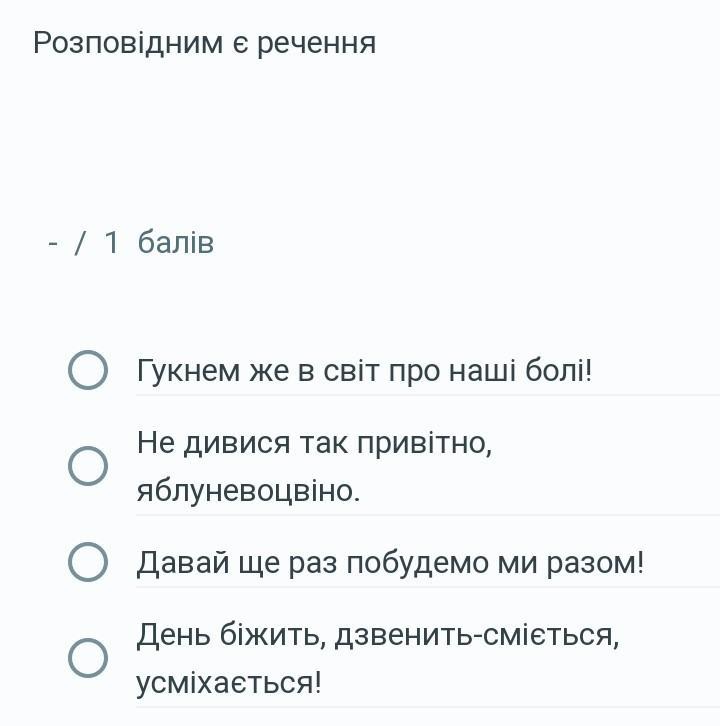Viewport: 720px width, 726px height.
Task: Click the word "усміхається!" in last option
Action: pyautogui.click(x=230, y=683)
